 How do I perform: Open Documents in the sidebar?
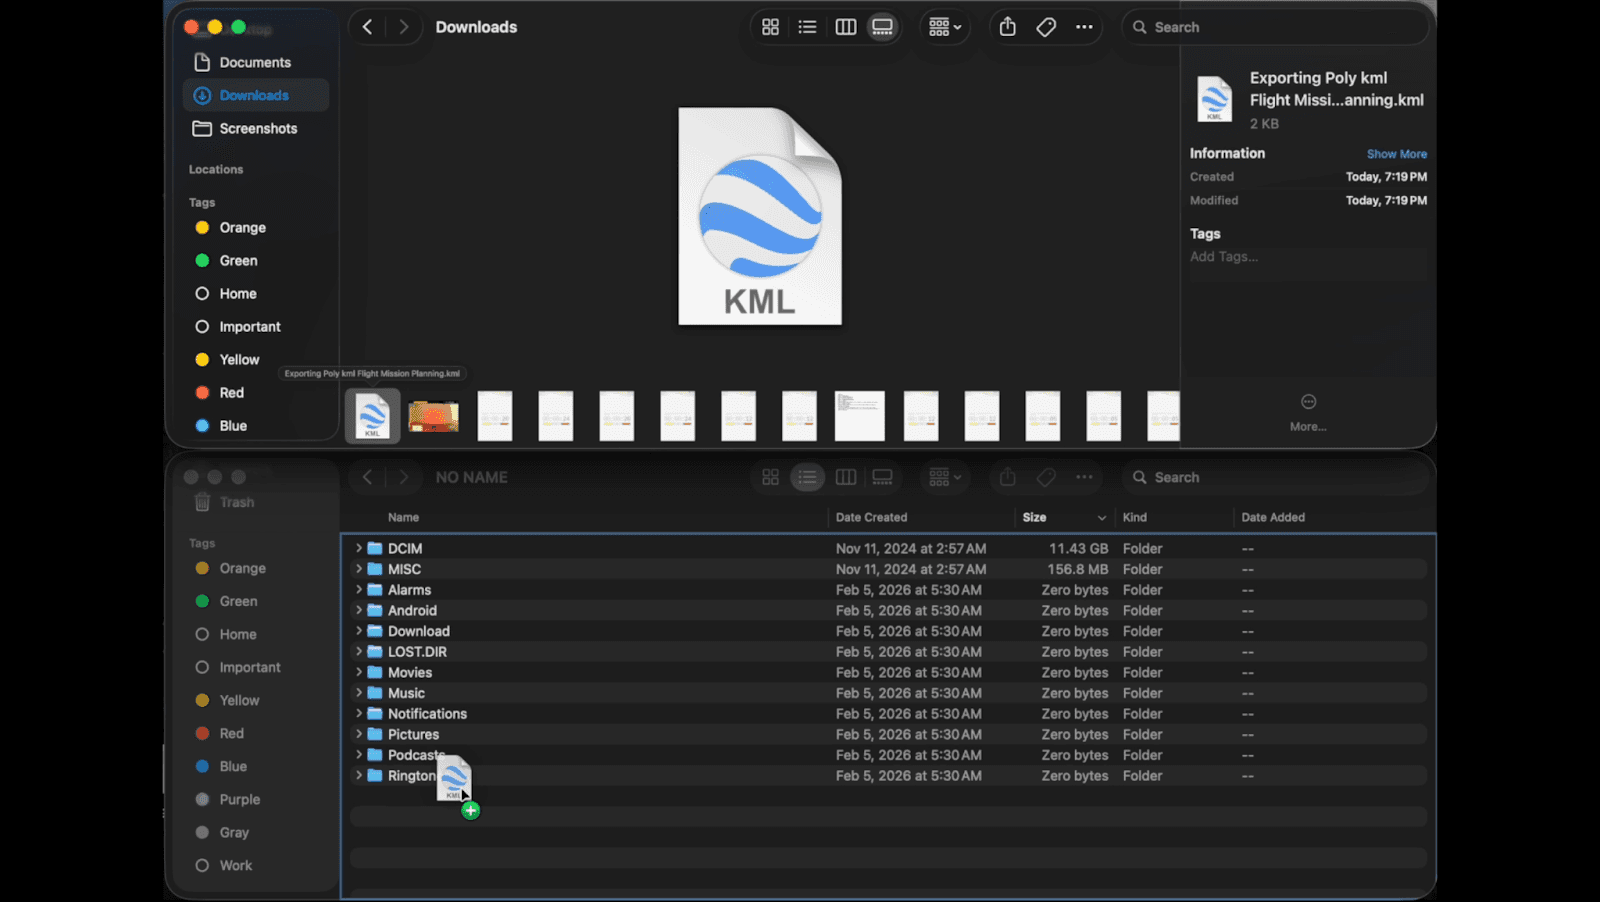click(255, 62)
